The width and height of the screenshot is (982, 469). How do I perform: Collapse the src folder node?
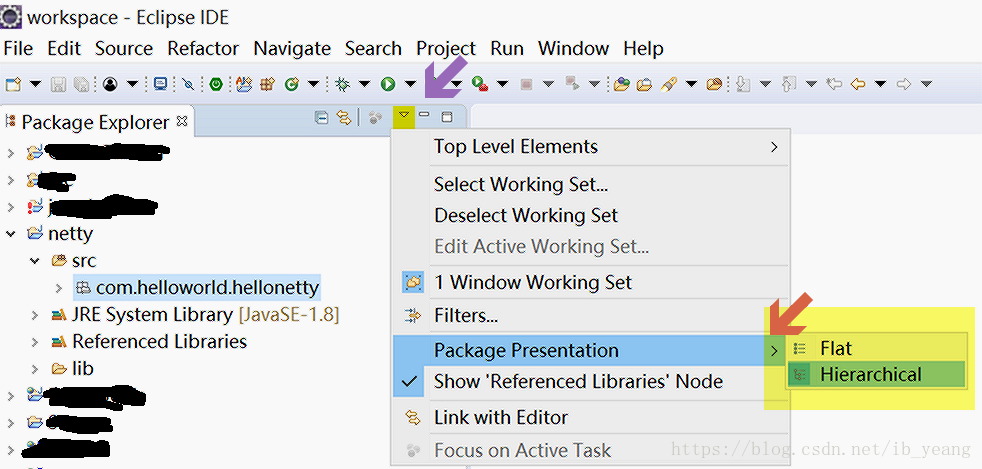pos(35,260)
